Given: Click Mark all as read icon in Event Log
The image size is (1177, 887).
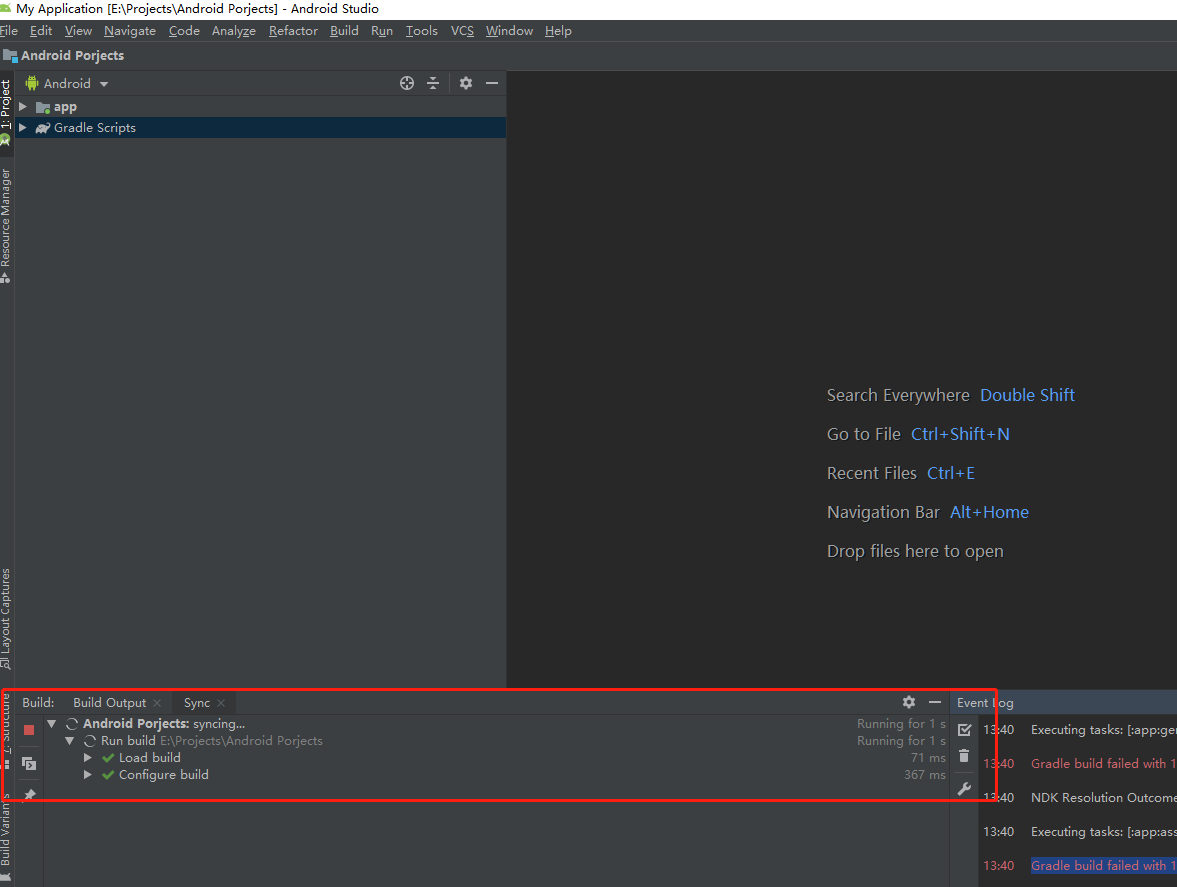Looking at the screenshot, I should [965, 729].
